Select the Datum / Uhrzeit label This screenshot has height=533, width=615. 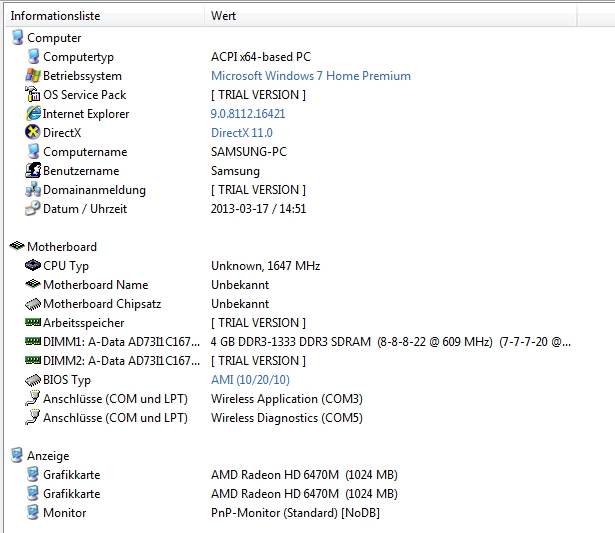point(85,209)
